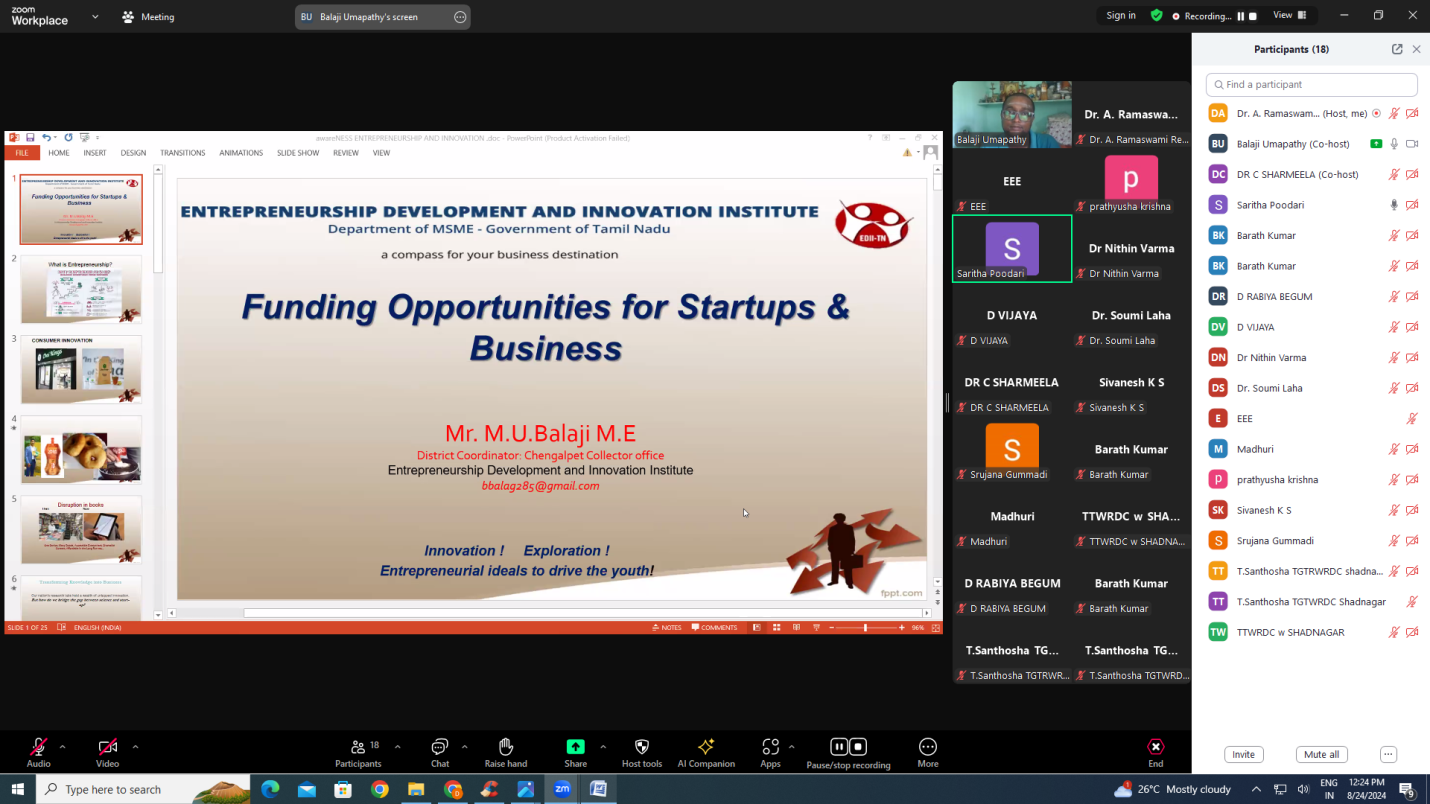
Task: Toggle D VIJAYA's muted mic in list
Action: click(x=1394, y=327)
